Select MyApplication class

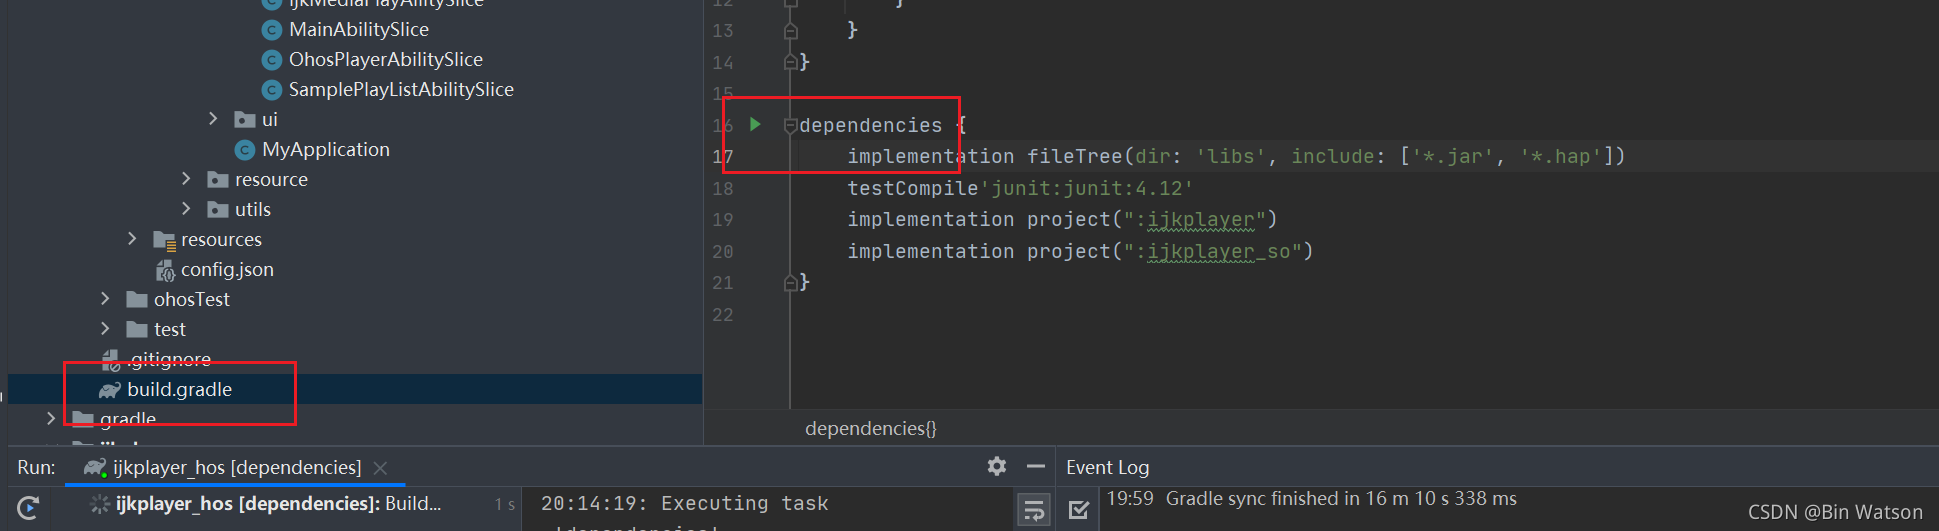click(x=326, y=149)
